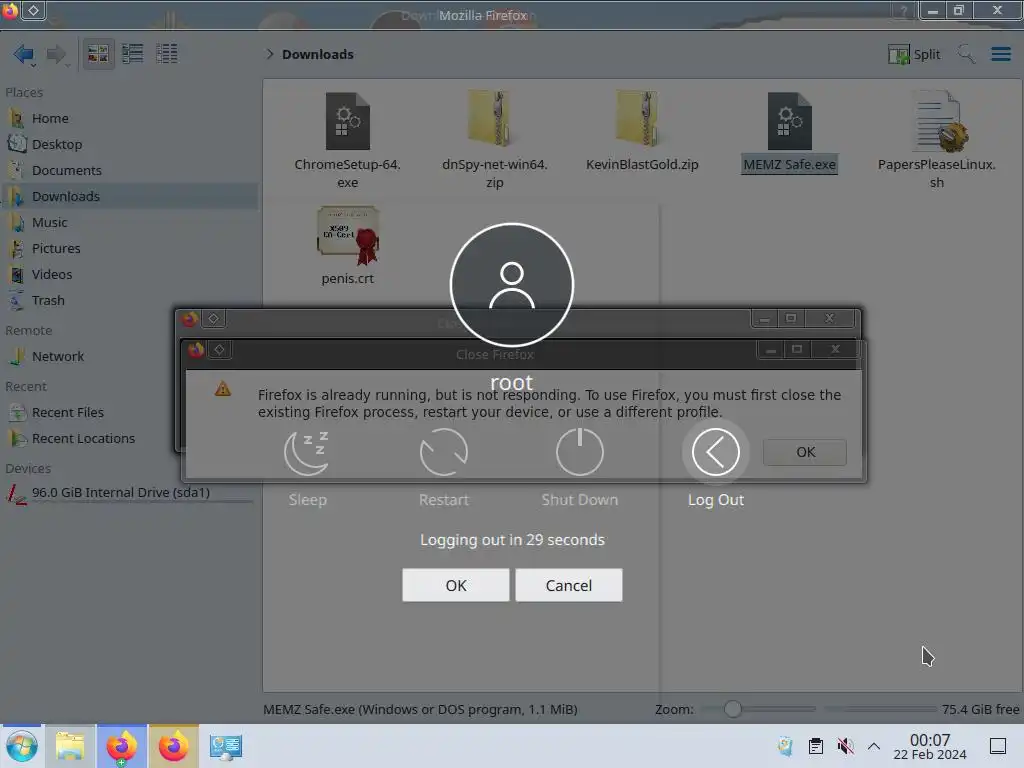
Task: Click the Shut Down power icon
Action: pos(579,452)
